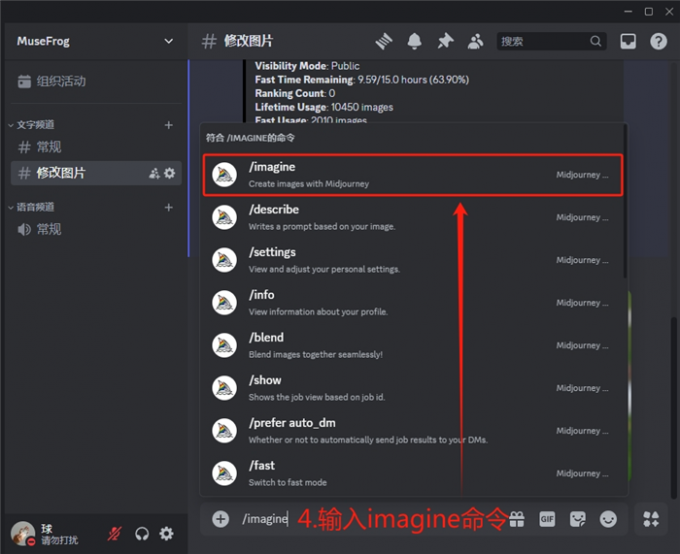680x554 pixels.
Task: Select the 修改图片 channel in sidebar
Action: (96, 173)
